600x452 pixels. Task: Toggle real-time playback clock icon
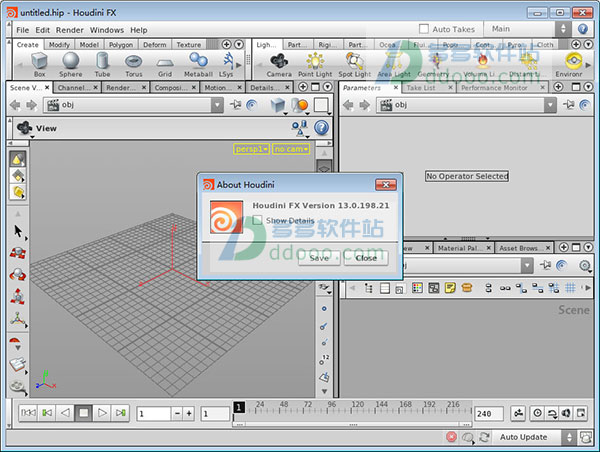pos(538,413)
